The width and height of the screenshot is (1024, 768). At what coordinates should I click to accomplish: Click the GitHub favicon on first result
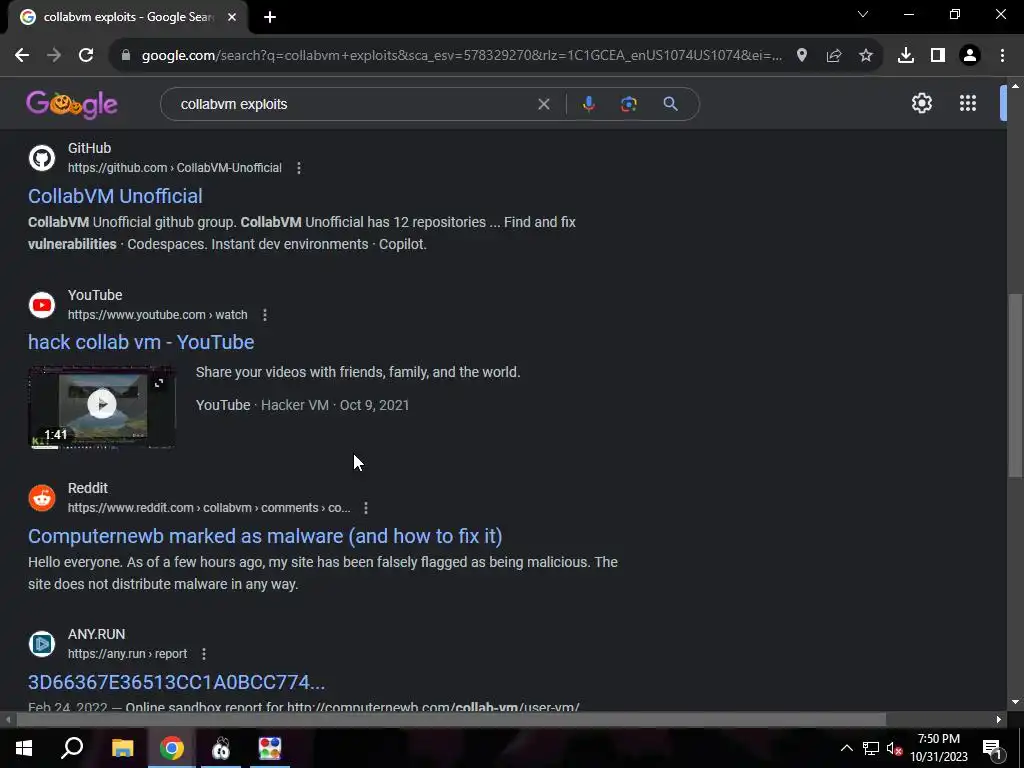click(x=42, y=158)
